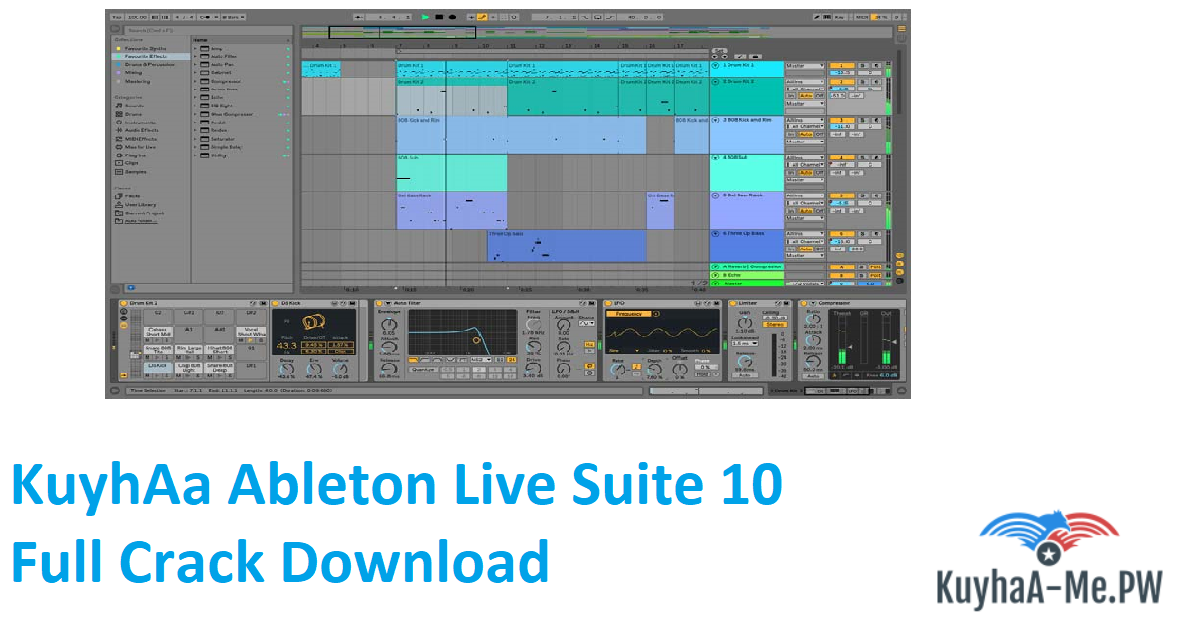This screenshot has width=1200, height=628.
Task: Expand the Simple Delay browser entry
Action: click(196, 146)
